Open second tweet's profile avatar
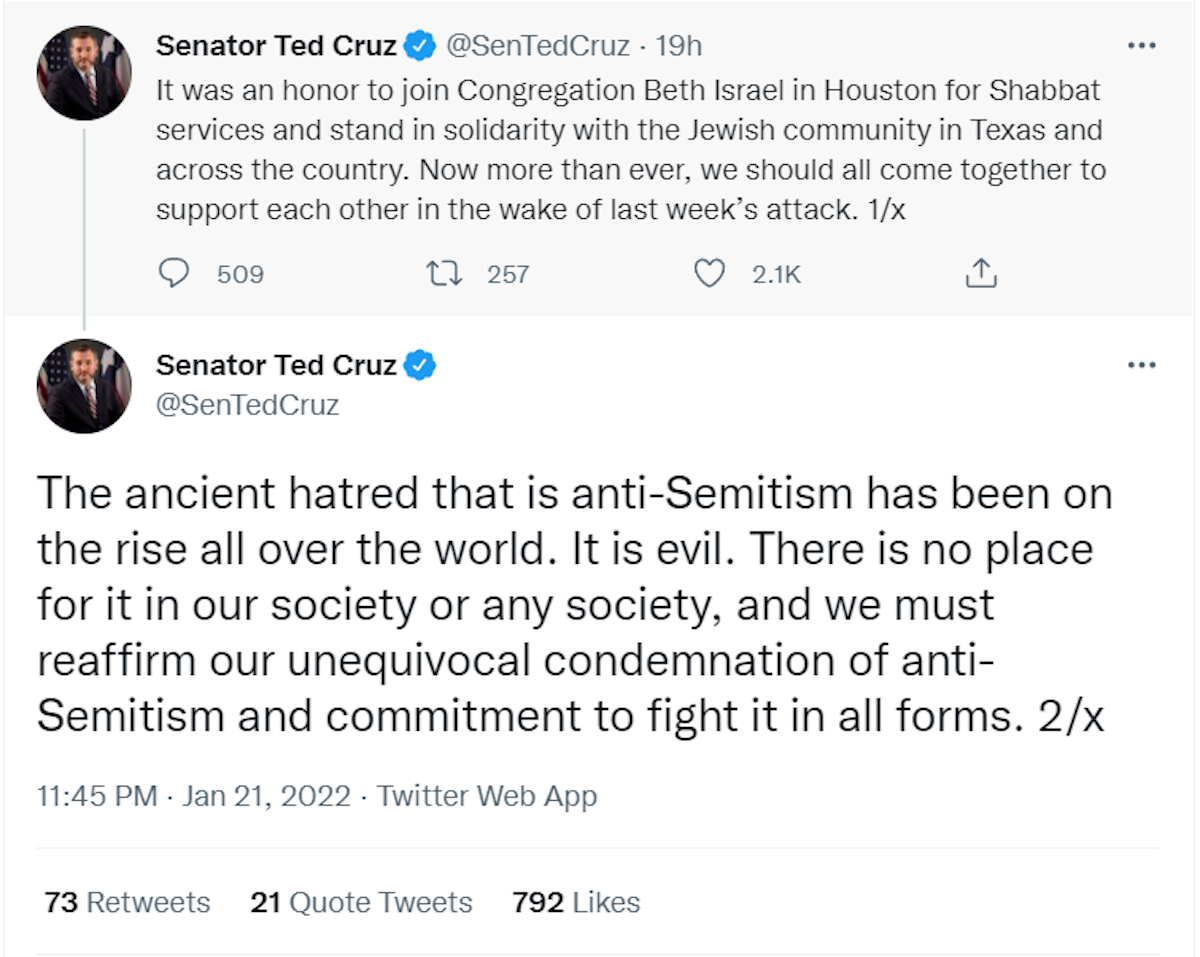 click(84, 386)
